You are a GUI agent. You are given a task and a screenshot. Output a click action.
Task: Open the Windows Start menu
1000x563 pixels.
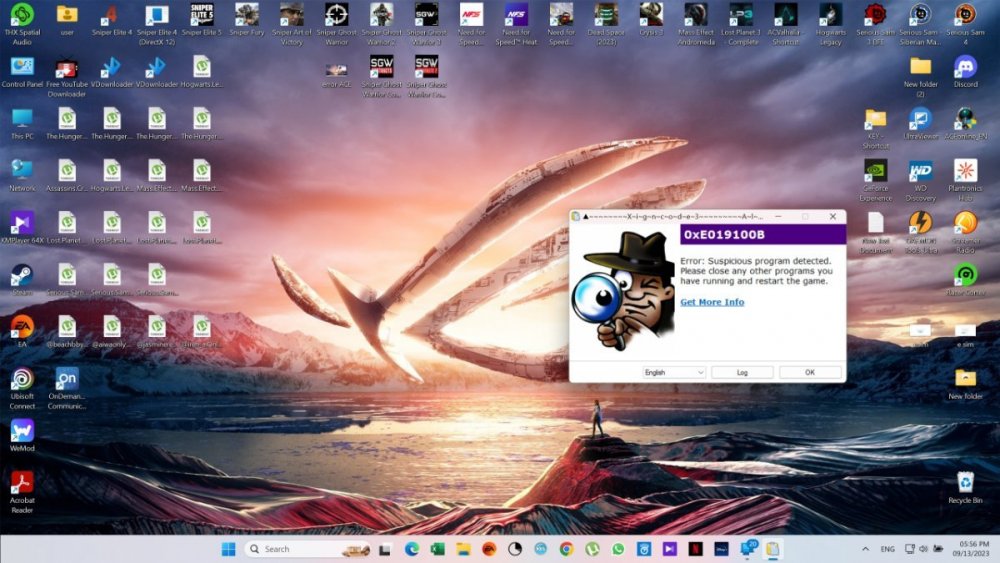(228, 549)
